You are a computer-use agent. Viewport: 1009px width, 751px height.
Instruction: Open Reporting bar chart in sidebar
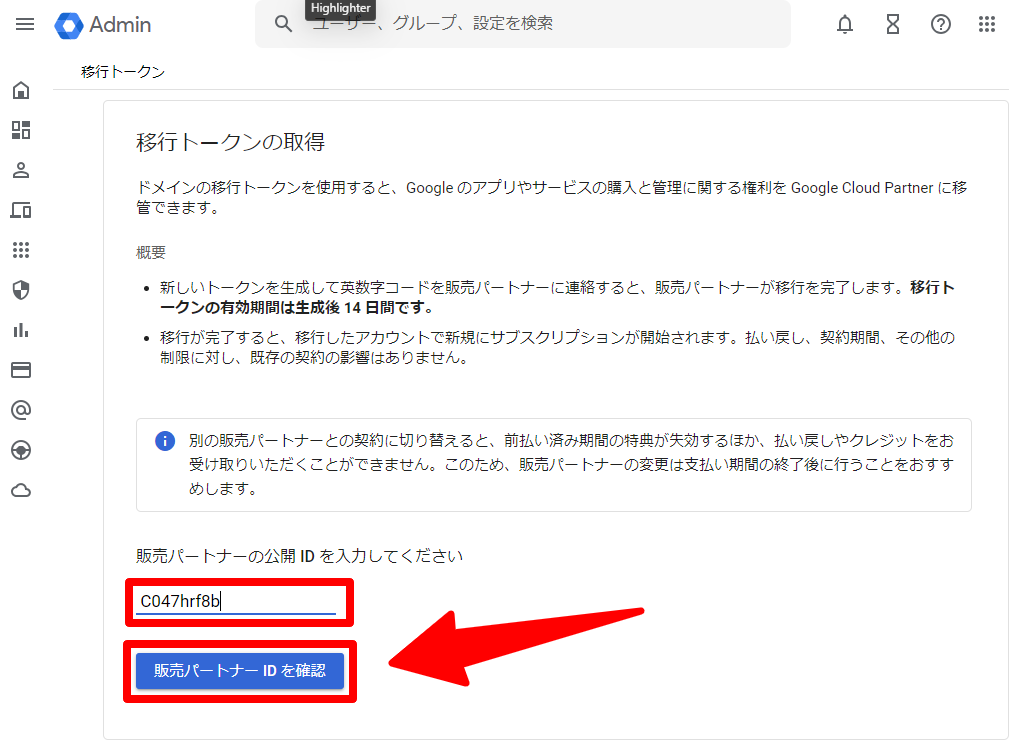pyautogui.click(x=21, y=330)
